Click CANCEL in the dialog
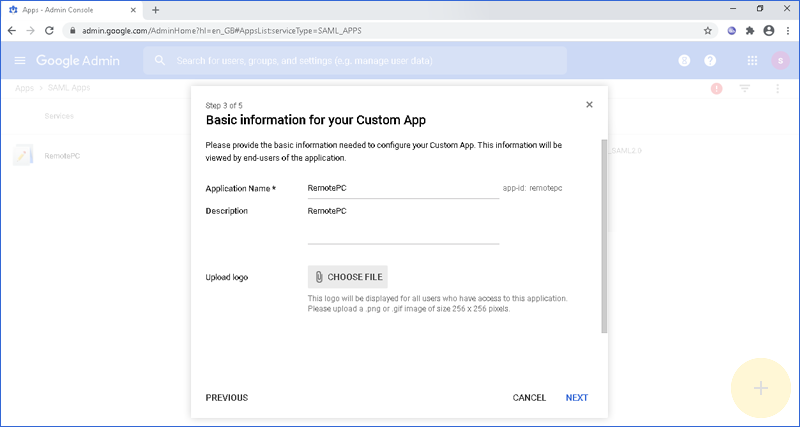This screenshot has height=427, width=800. tap(529, 398)
